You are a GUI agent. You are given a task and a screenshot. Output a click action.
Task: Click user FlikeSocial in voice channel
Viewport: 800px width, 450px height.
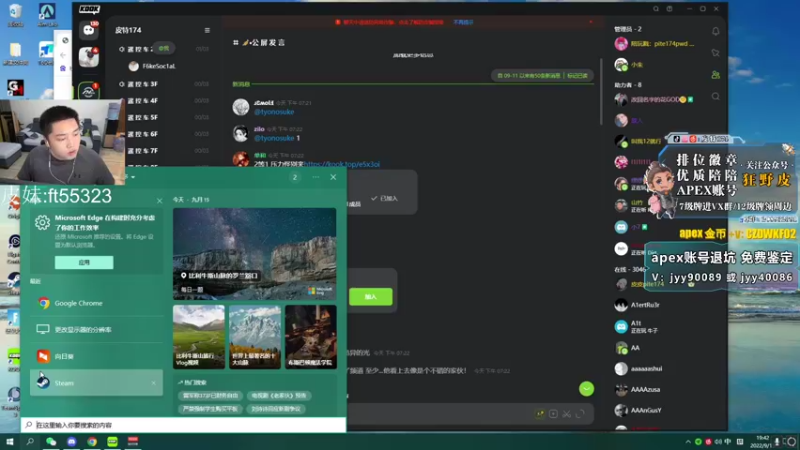(x=153, y=66)
